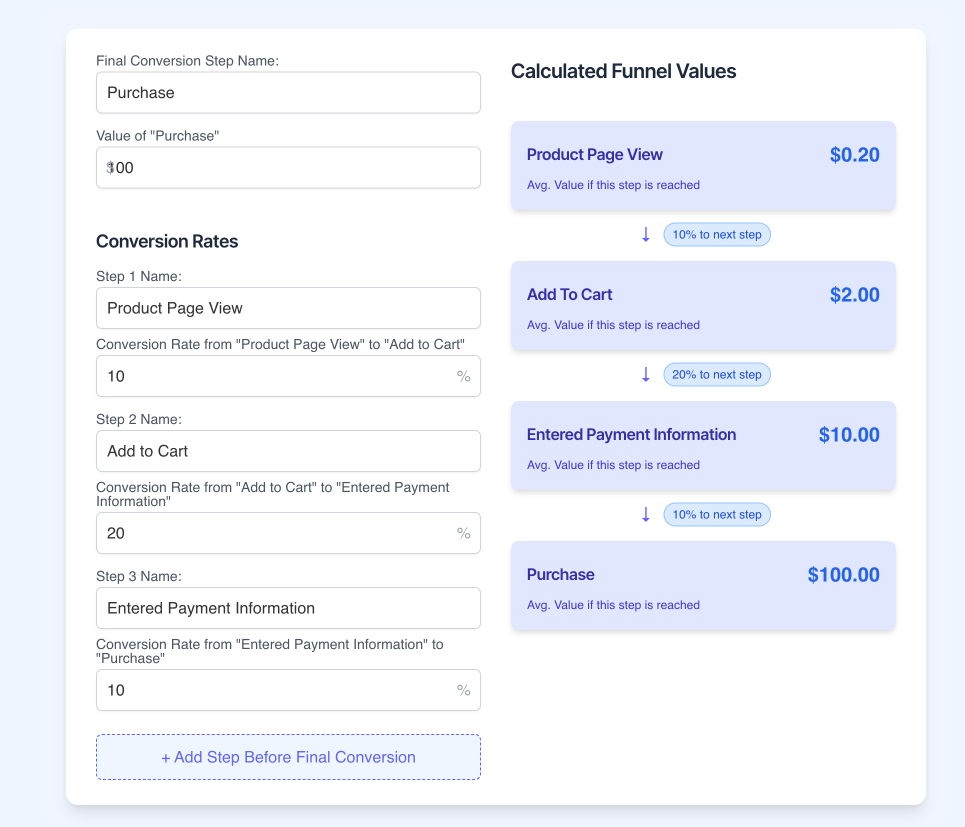Click the "10% to next step" badge under Product Page View
This screenshot has height=827, width=965.
coord(717,235)
